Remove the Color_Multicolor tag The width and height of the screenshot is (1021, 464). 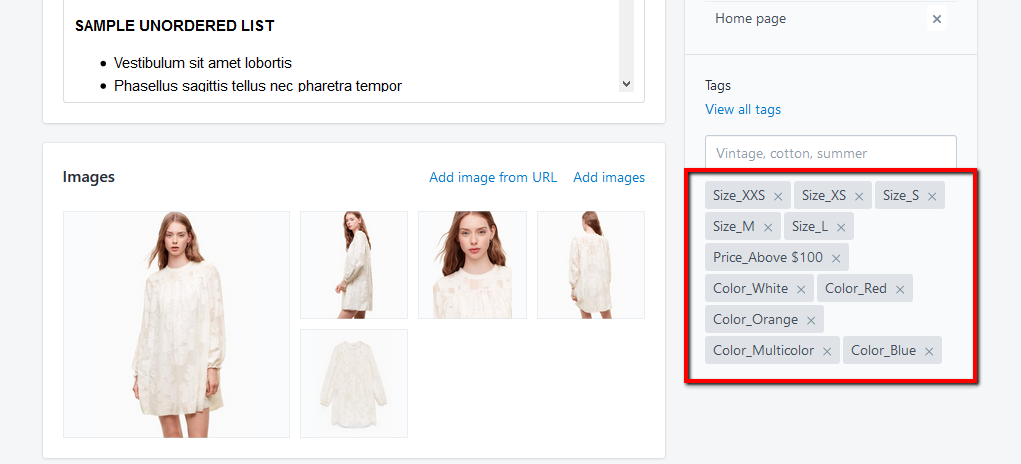[x=826, y=351]
